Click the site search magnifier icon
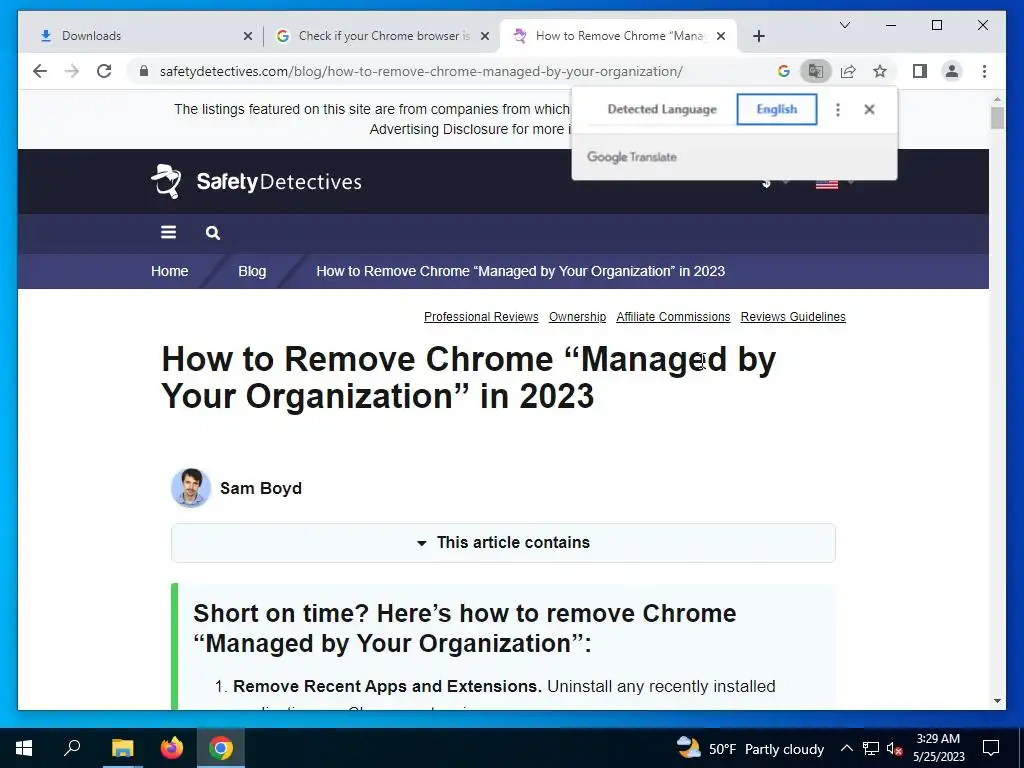Viewport: 1024px width, 768px height. pos(212,233)
